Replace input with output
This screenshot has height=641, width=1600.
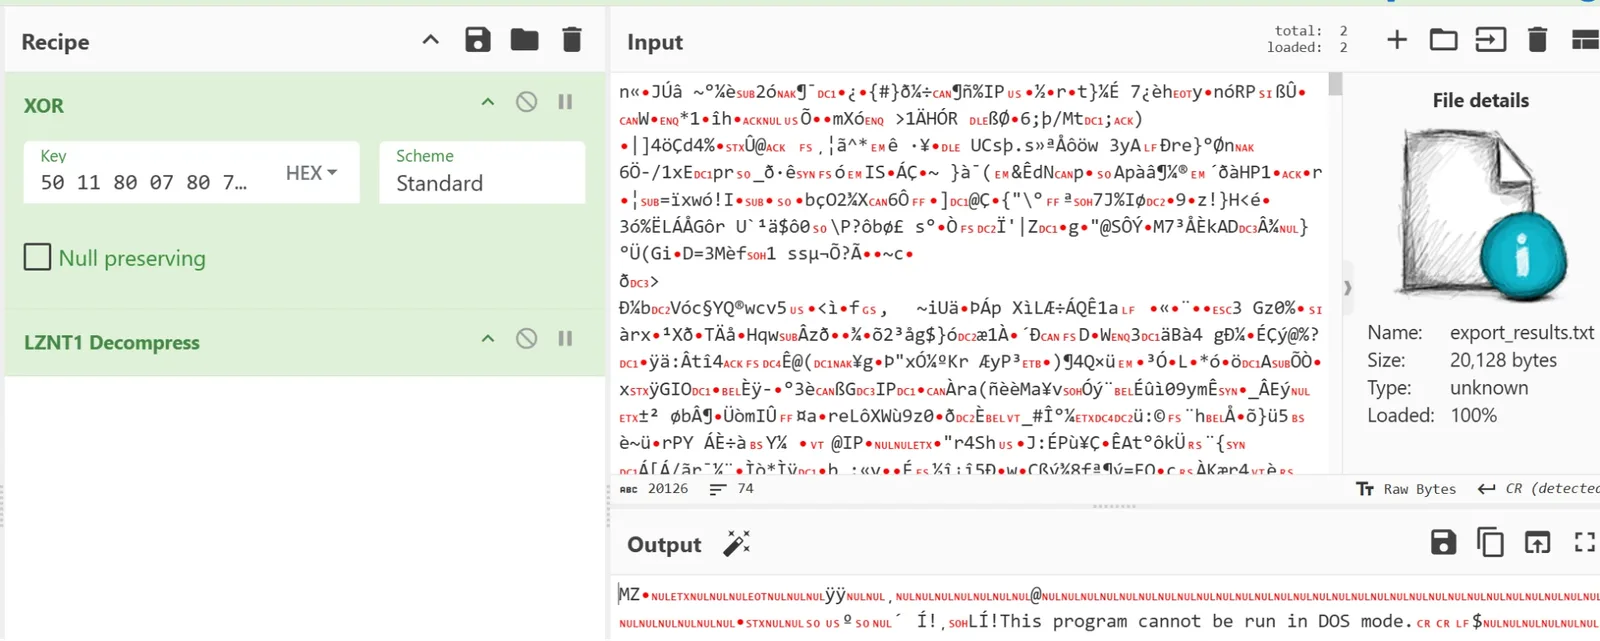[x=1537, y=542]
